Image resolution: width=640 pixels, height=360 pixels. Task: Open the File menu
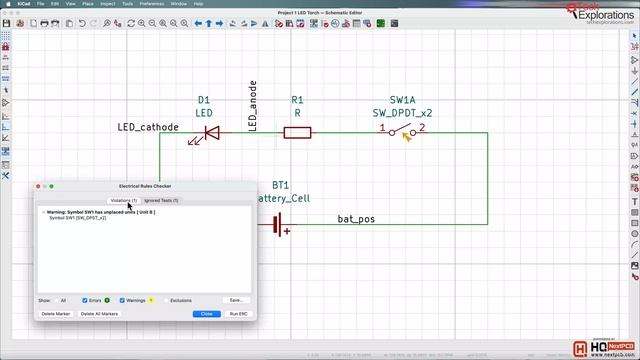point(40,4)
